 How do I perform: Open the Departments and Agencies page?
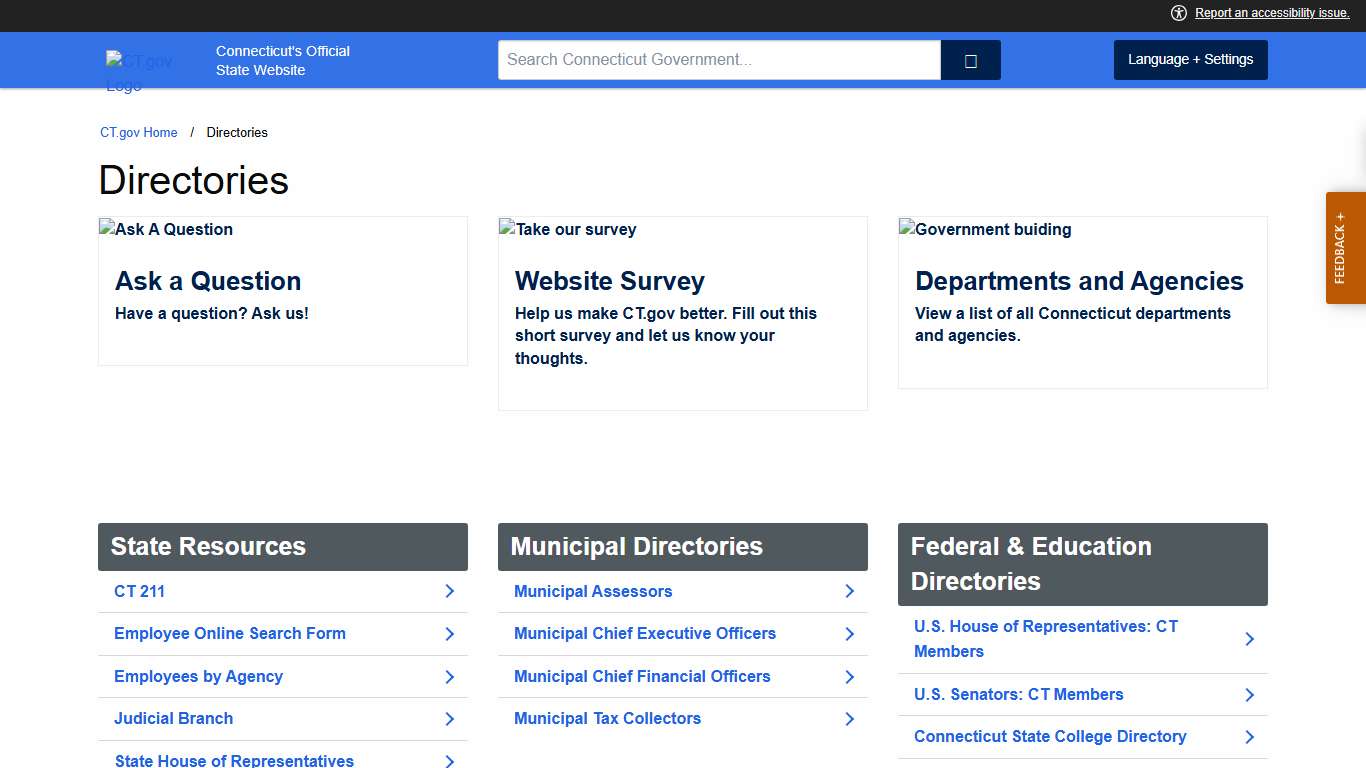coord(1082,300)
